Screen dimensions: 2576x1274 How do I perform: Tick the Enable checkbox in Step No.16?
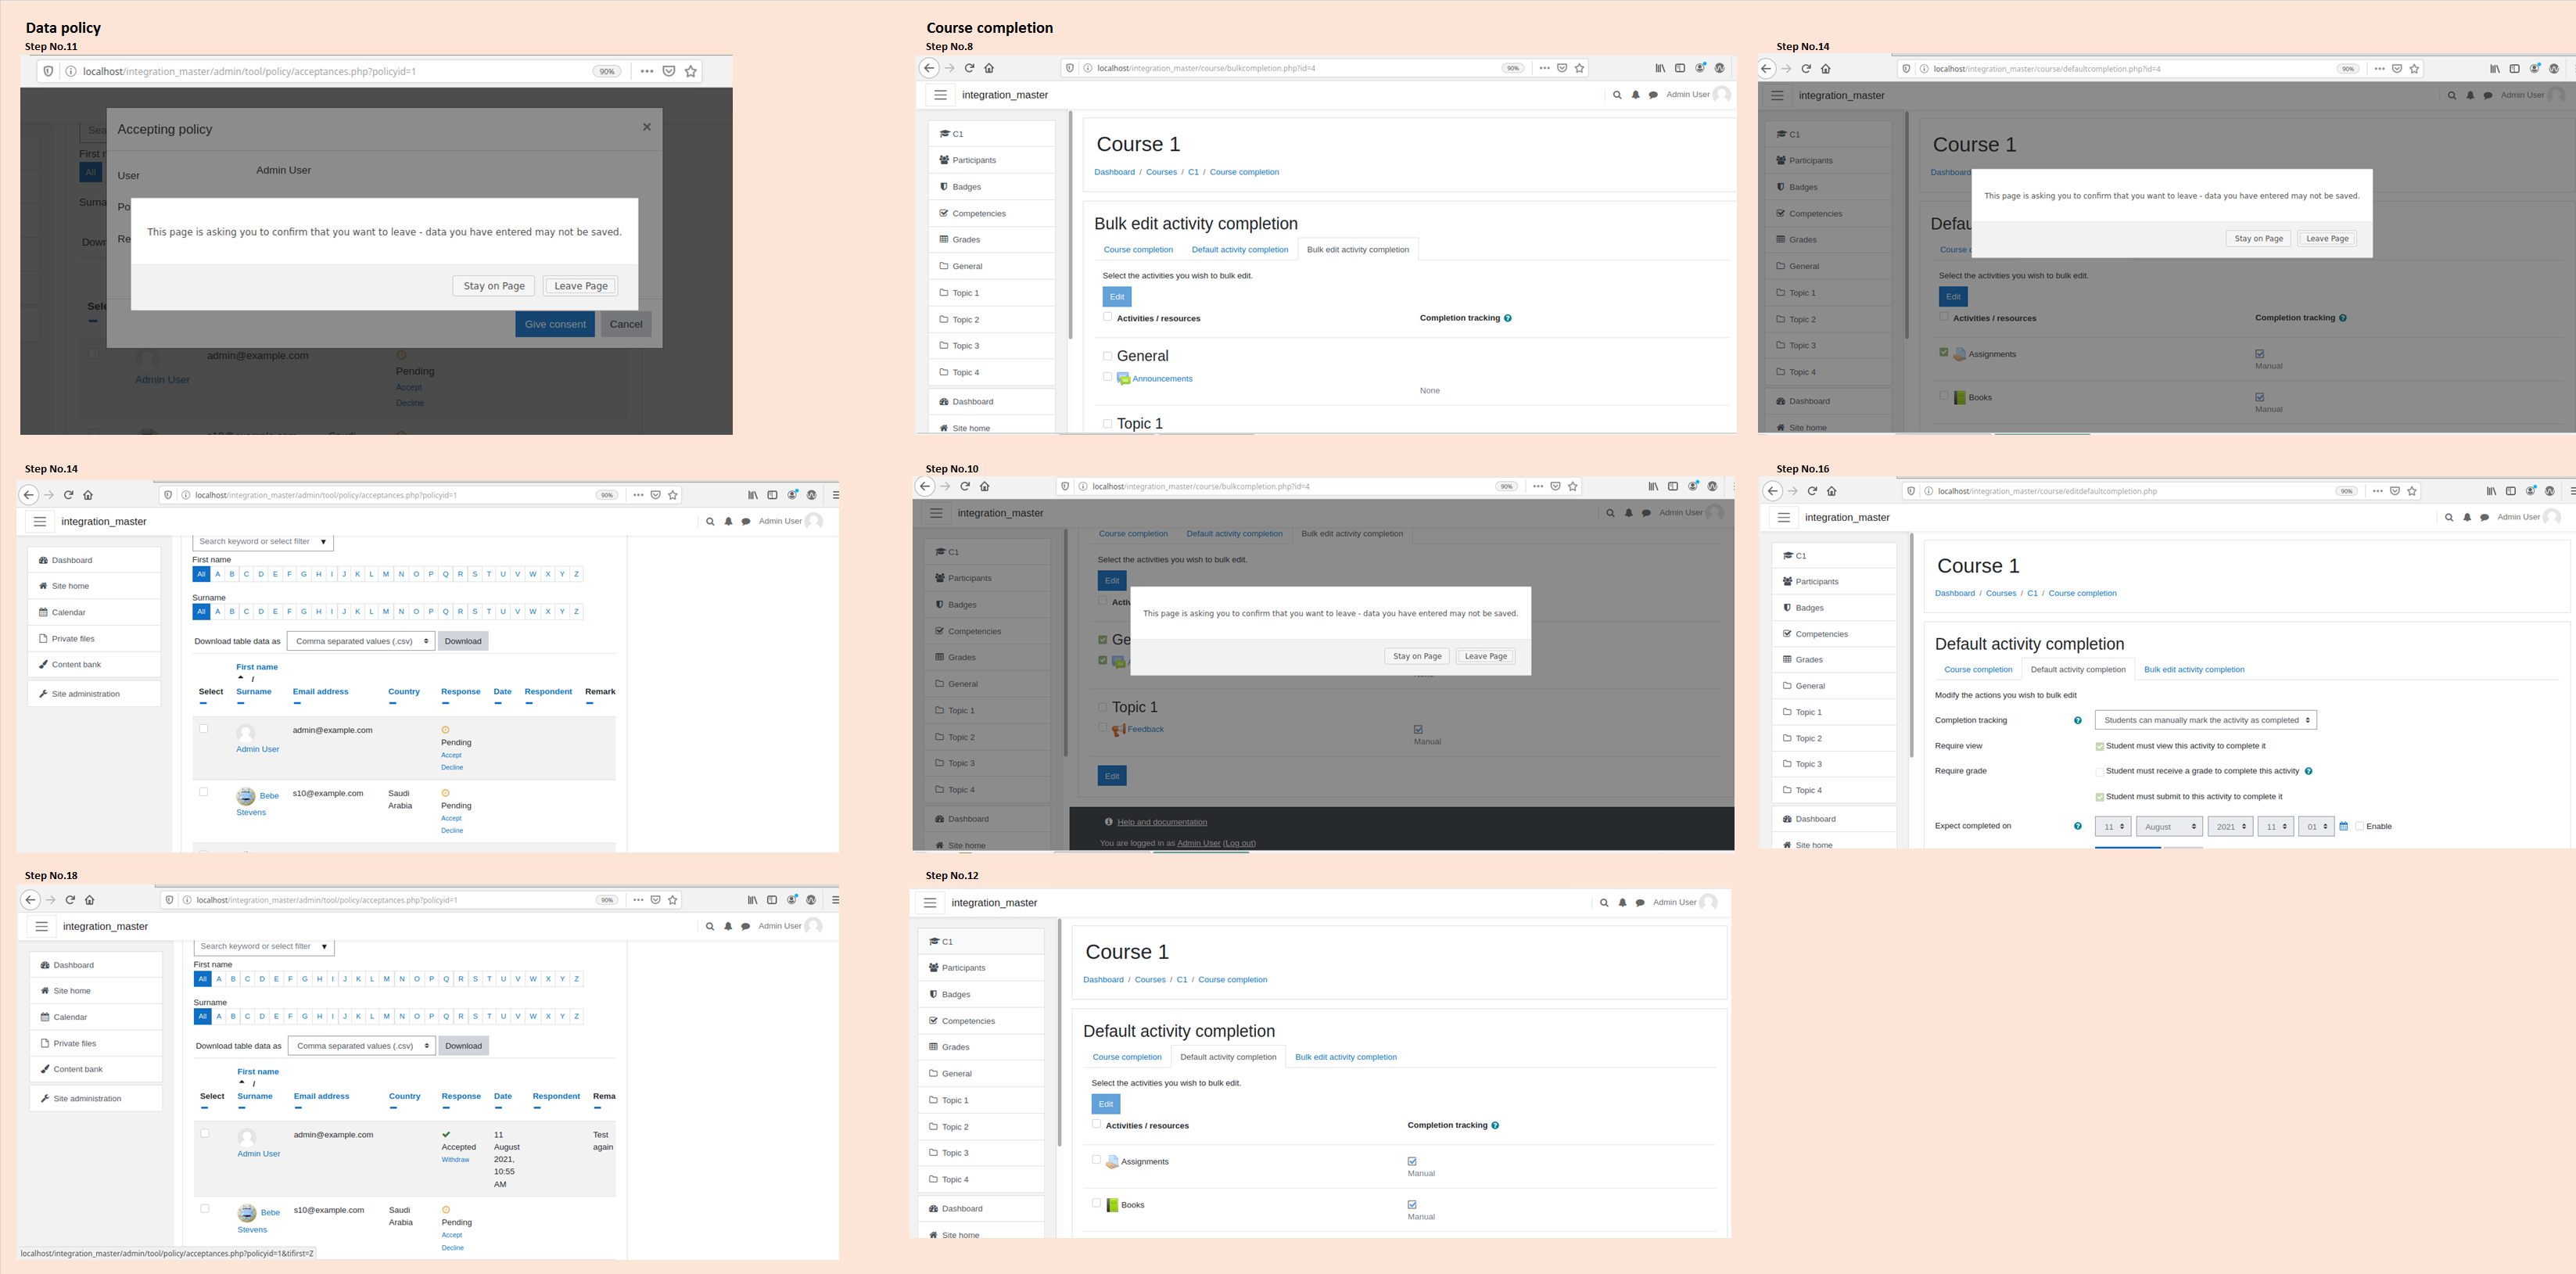pos(2360,826)
